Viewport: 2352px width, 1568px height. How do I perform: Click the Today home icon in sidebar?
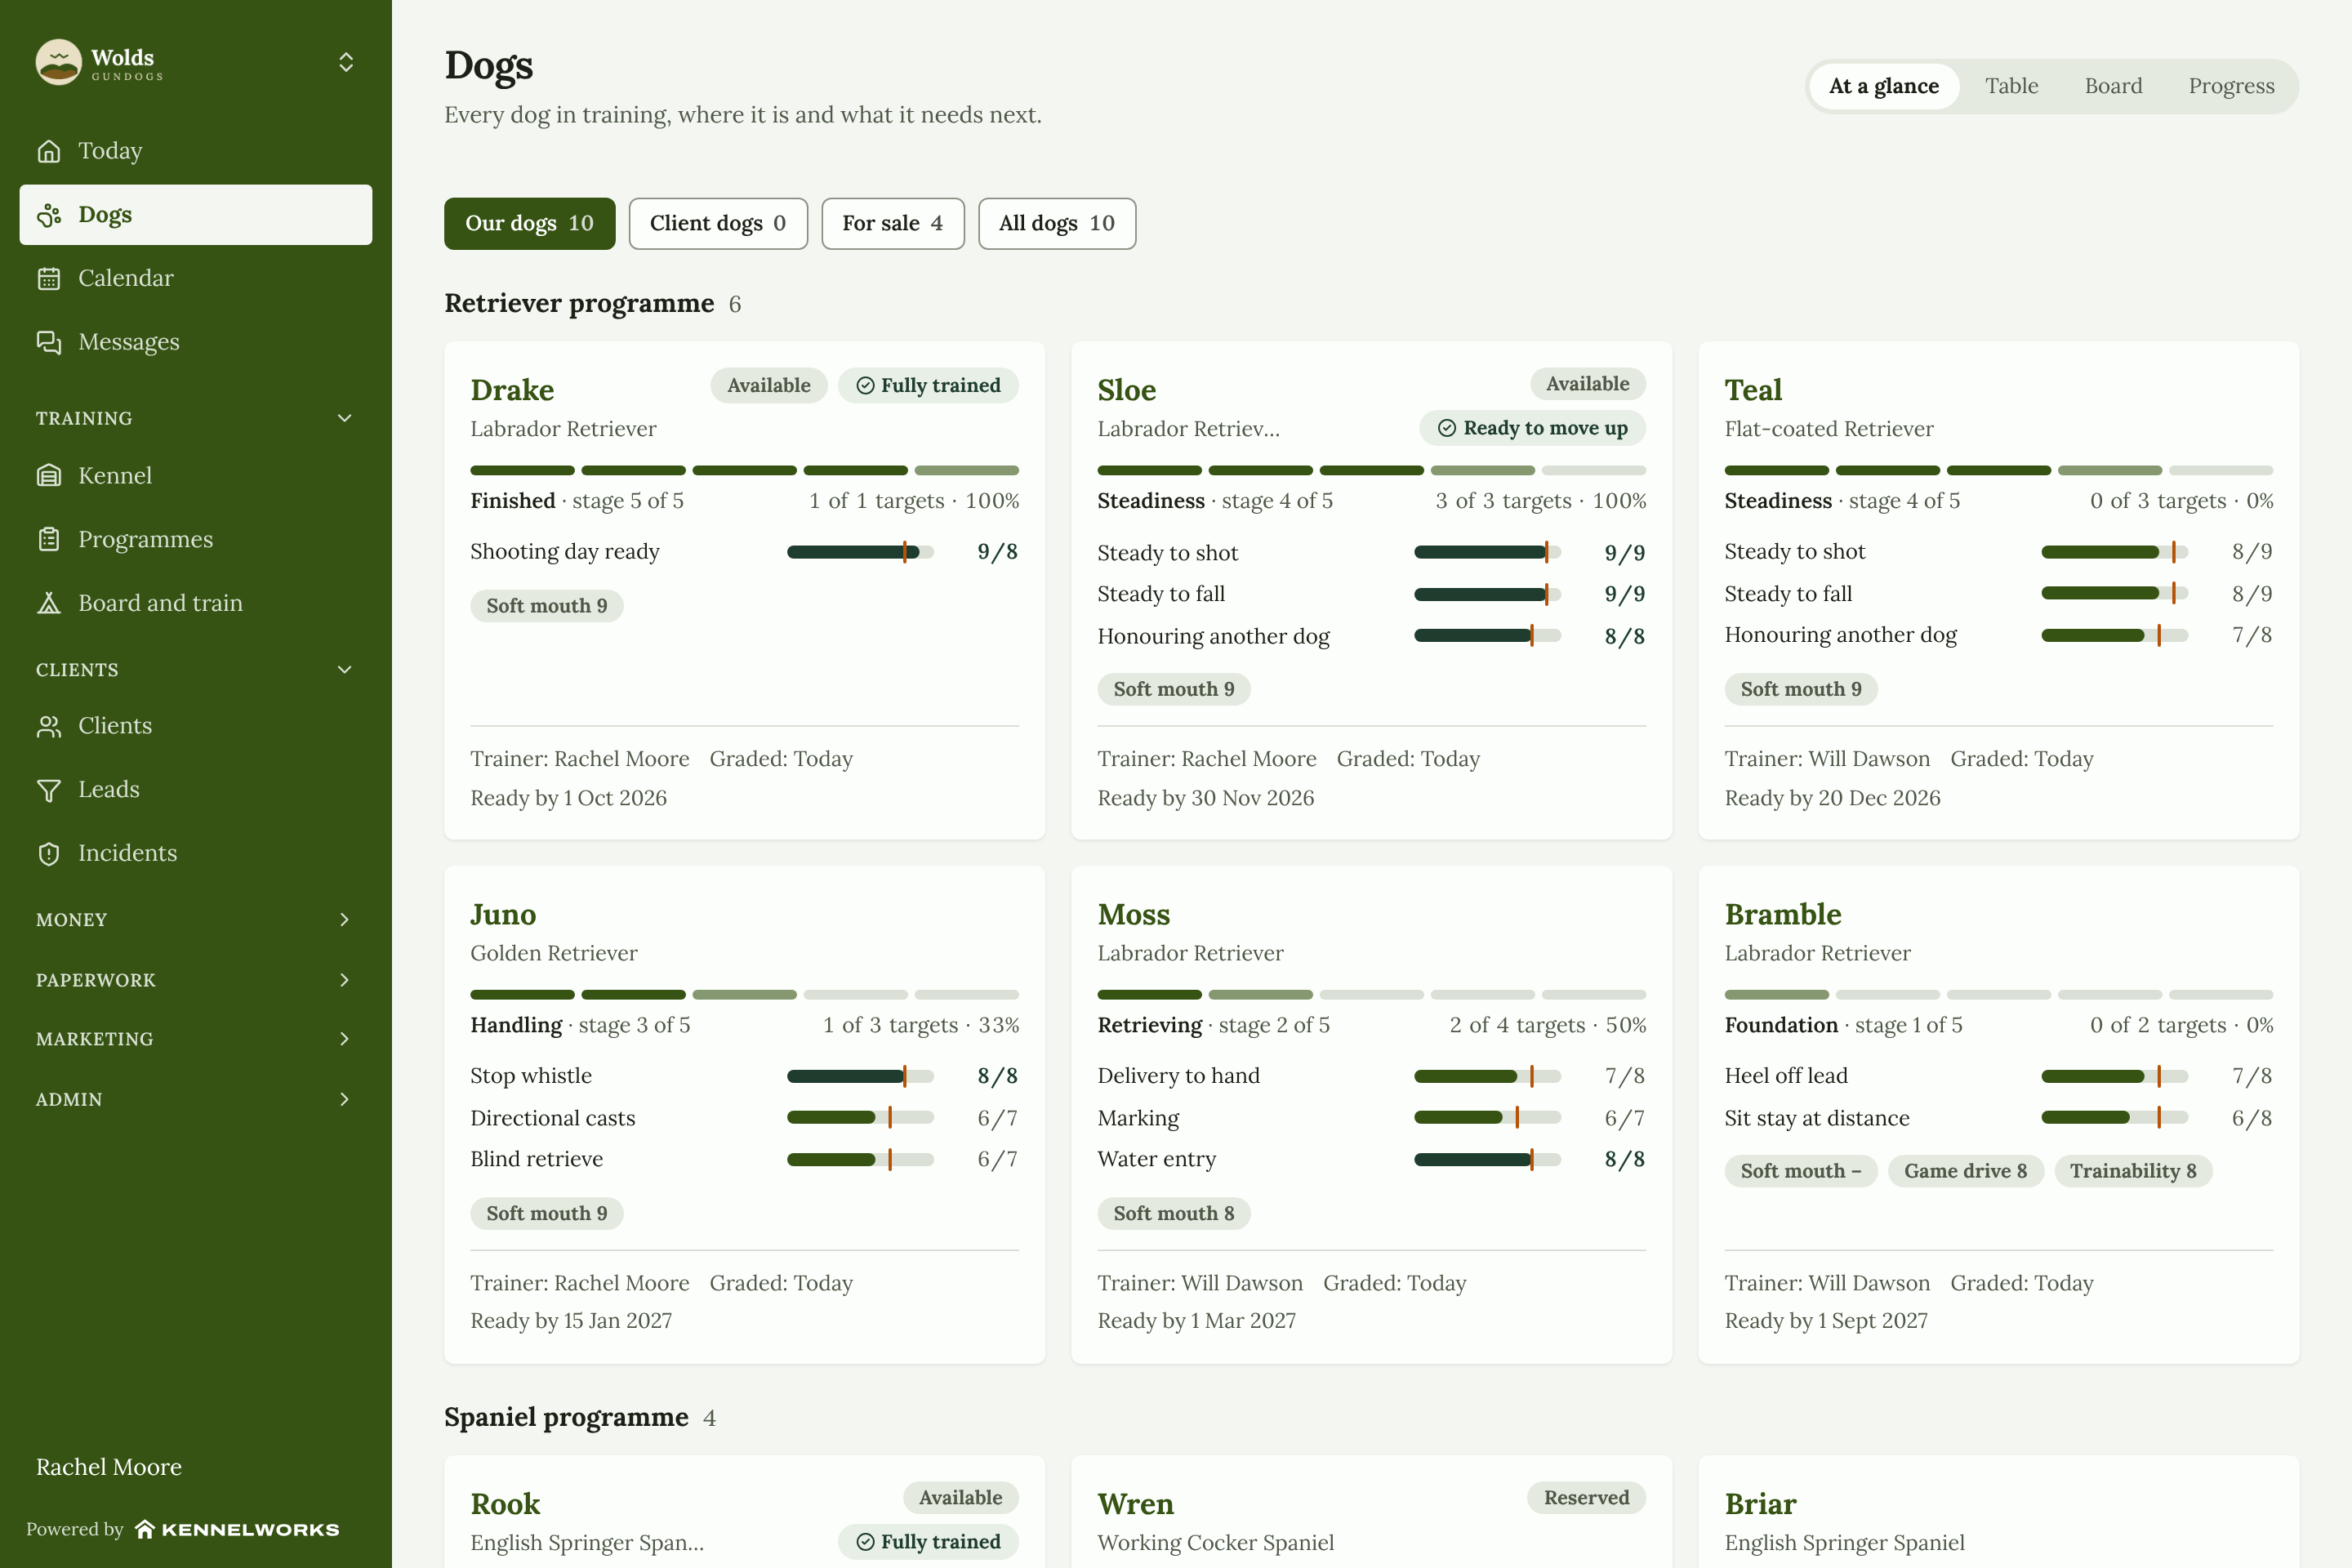(49, 151)
